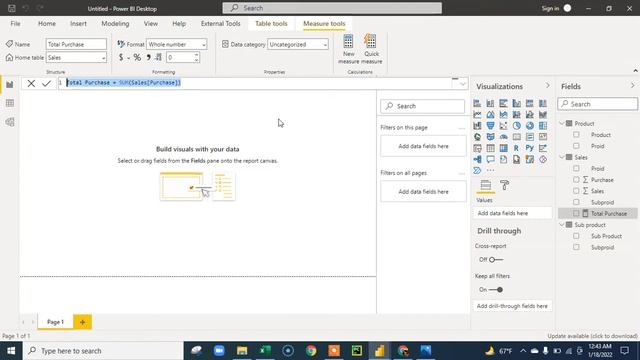Select the decomposition tree visual
The image size is (640, 360).
point(477,159)
